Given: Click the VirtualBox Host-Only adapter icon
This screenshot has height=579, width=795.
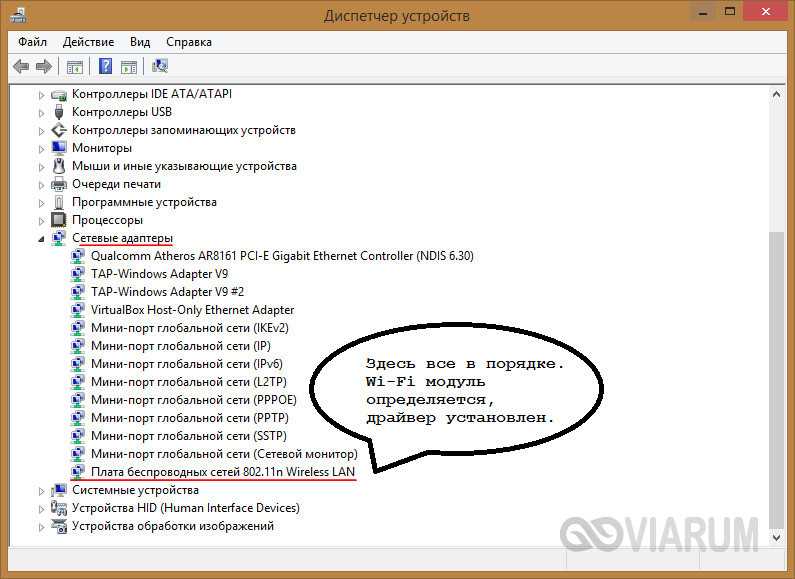Looking at the screenshot, I should pos(78,310).
